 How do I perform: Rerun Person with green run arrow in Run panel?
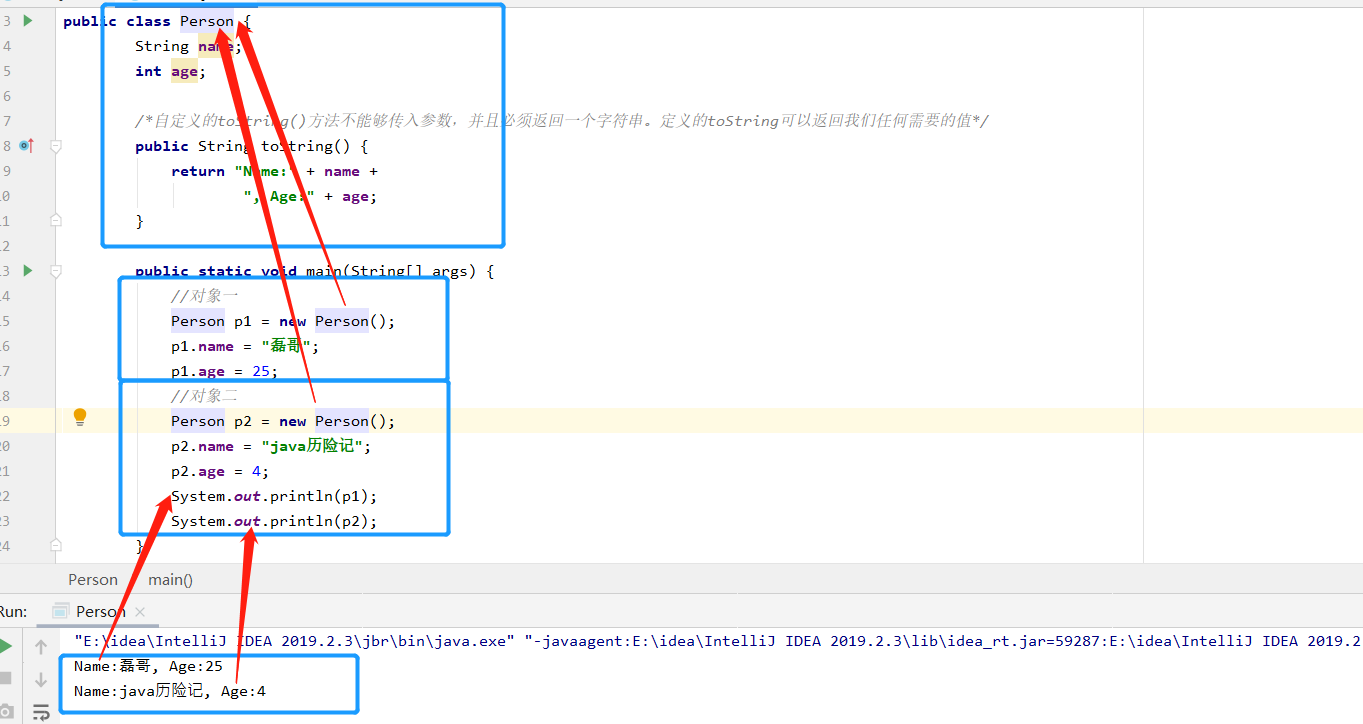(5, 646)
